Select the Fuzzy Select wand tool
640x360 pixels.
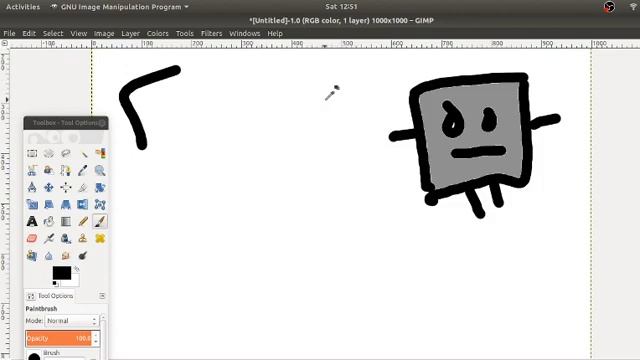pyautogui.click(x=83, y=153)
